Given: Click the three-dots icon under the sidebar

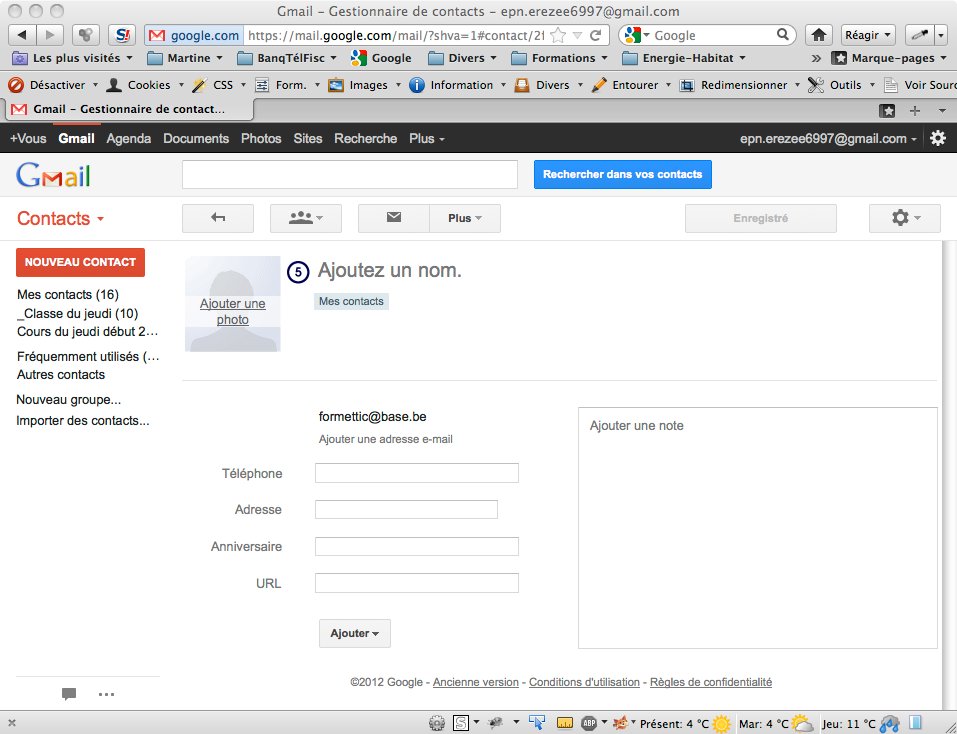Looking at the screenshot, I should click(106, 694).
